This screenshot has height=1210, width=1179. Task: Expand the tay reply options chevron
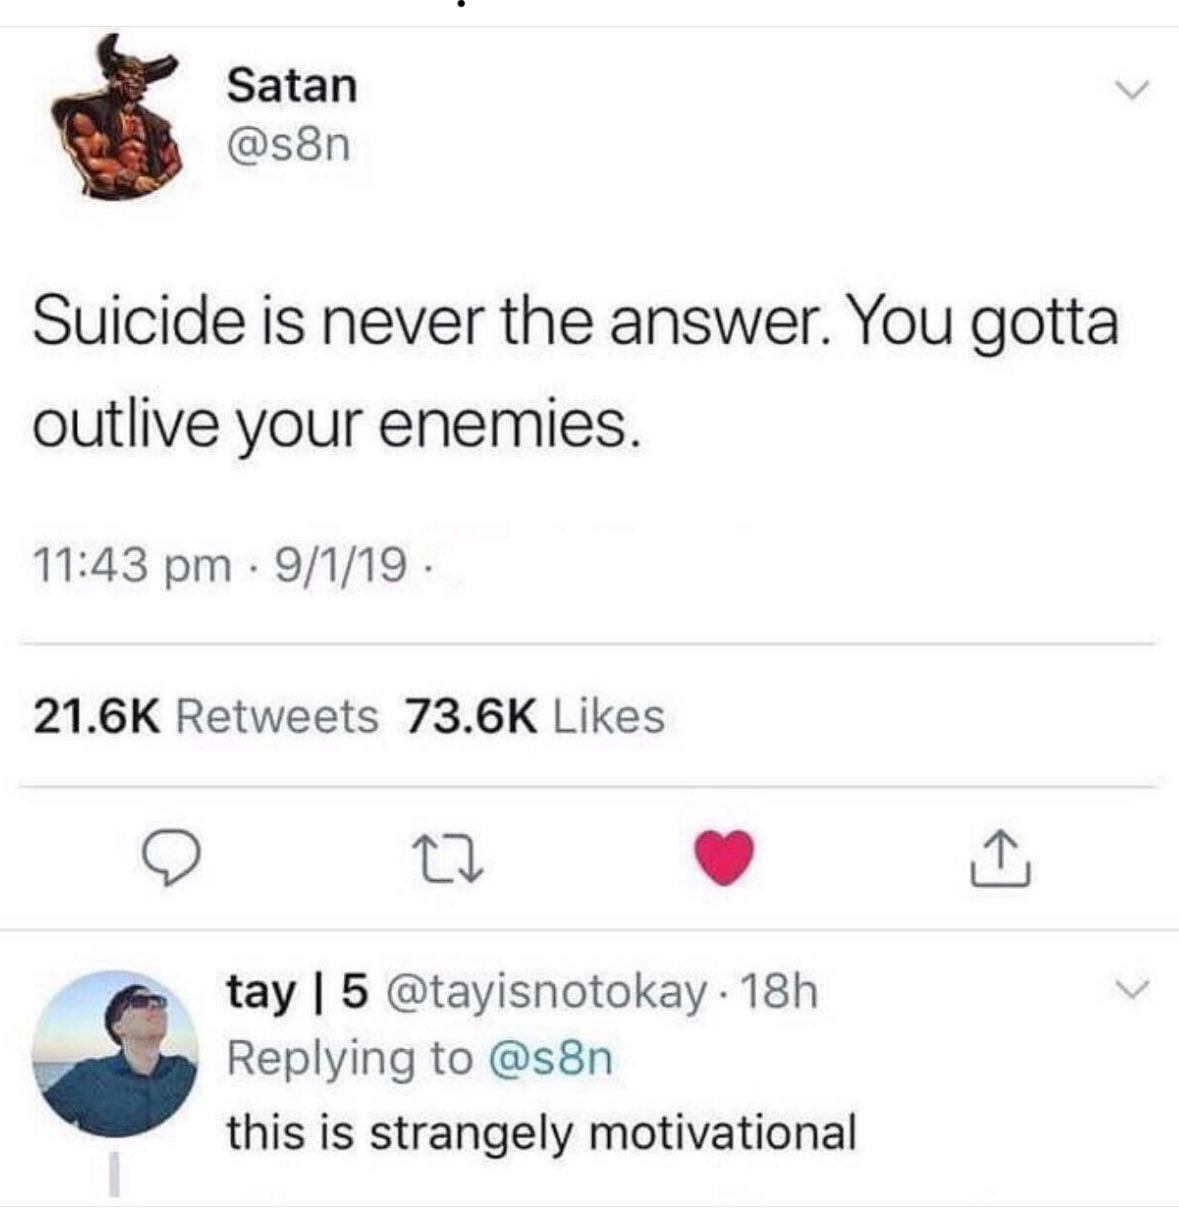click(1131, 992)
